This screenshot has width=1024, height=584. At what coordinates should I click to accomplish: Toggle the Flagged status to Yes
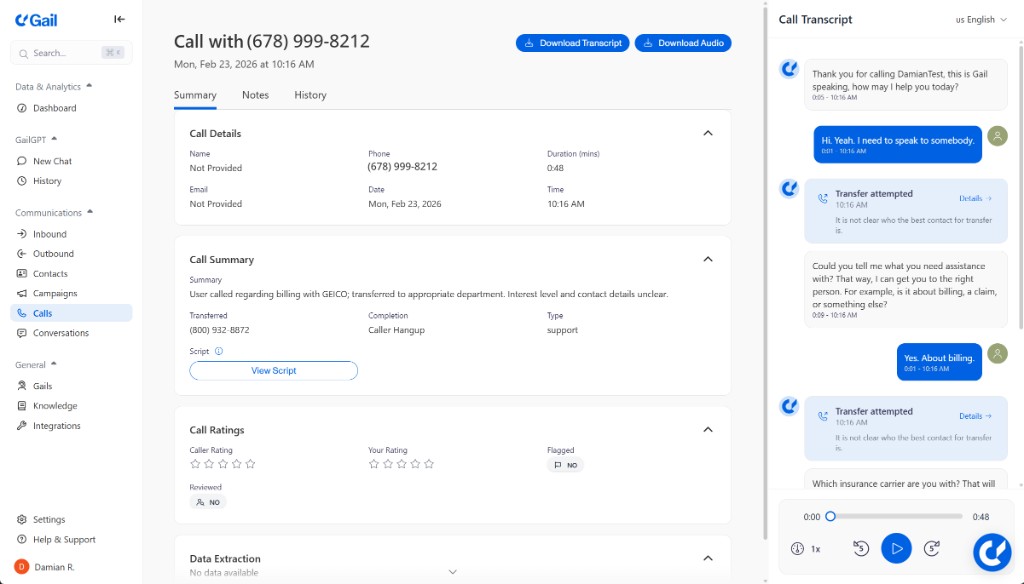pyautogui.click(x=564, y=464)
